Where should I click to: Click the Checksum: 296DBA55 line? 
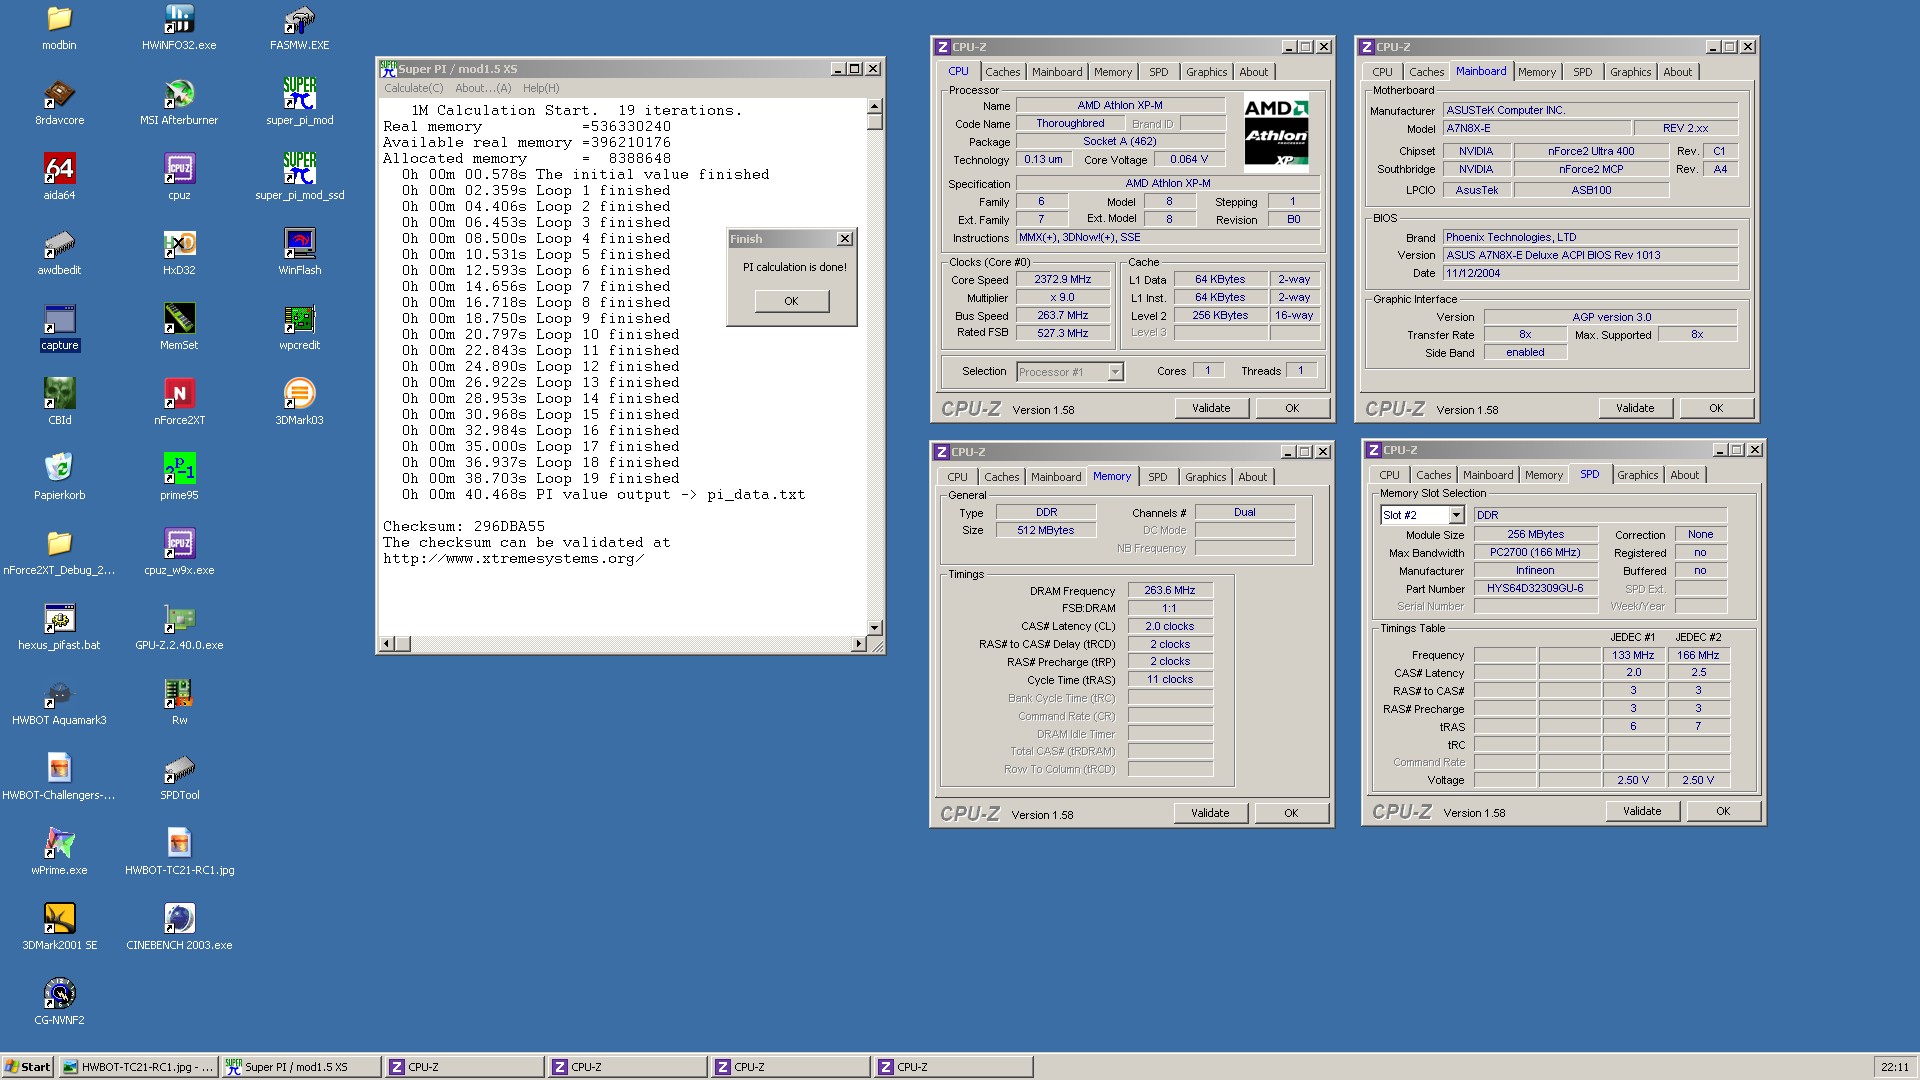coord(464,526)
